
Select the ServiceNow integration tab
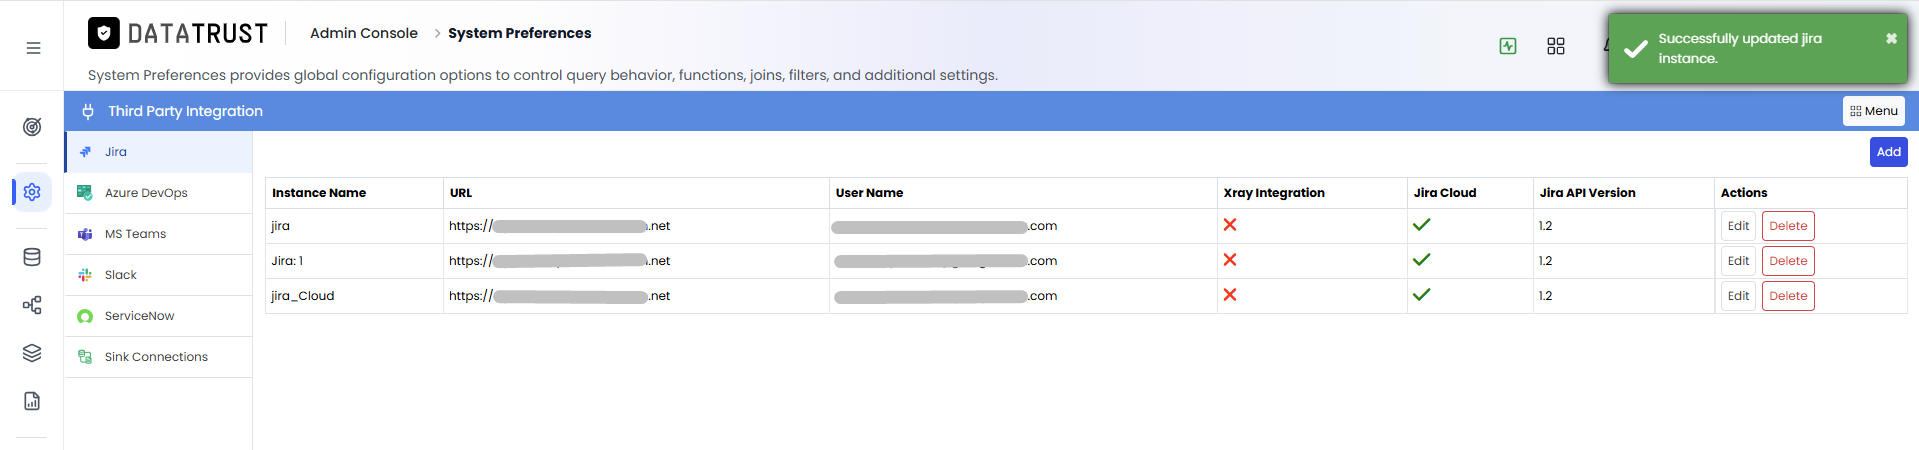click(158, 316)
